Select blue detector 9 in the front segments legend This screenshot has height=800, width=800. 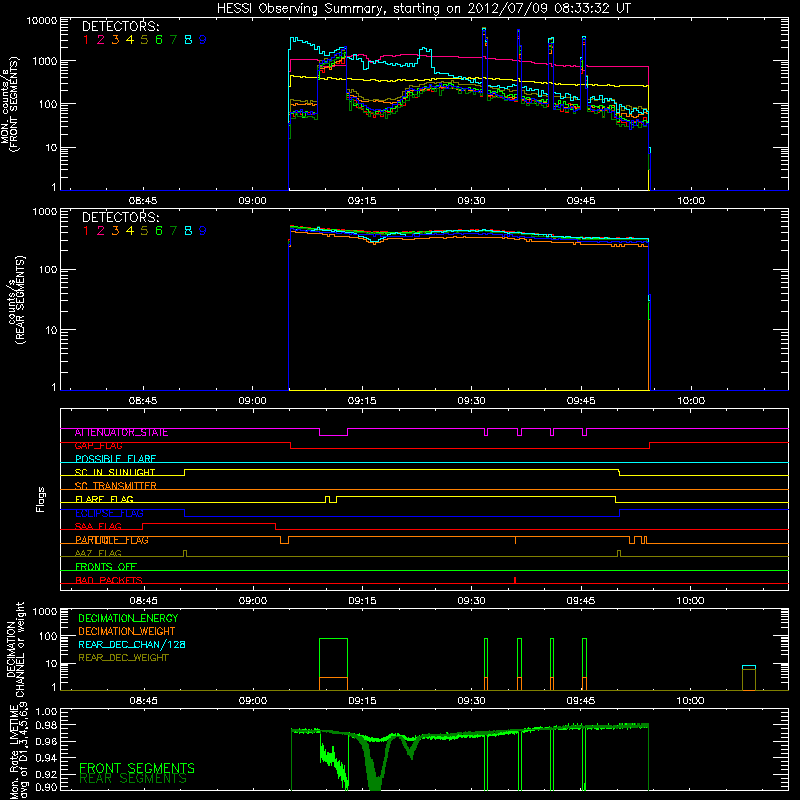[203, 40]
